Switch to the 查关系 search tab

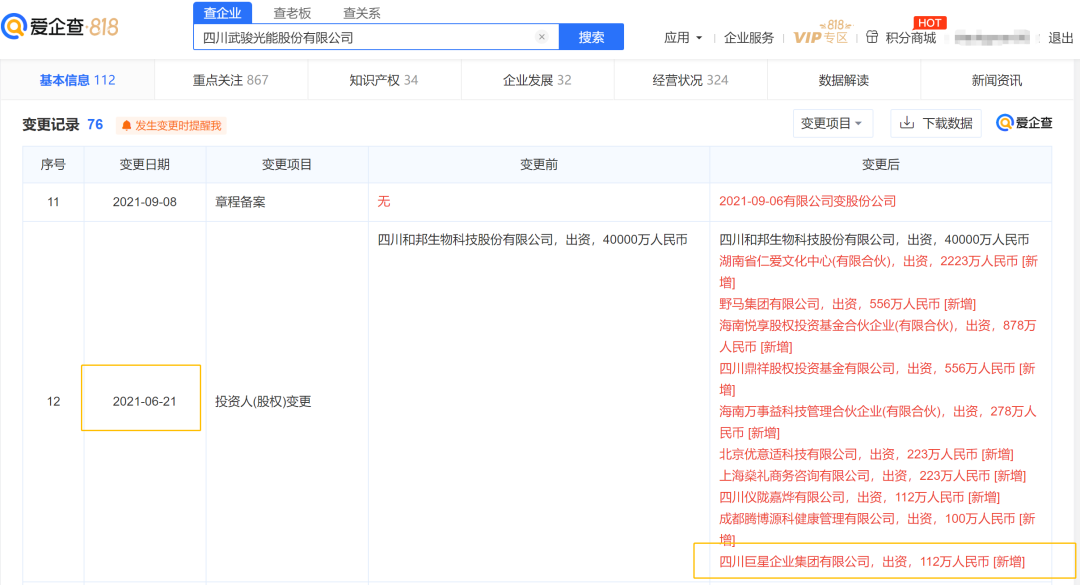pos(362,13)
